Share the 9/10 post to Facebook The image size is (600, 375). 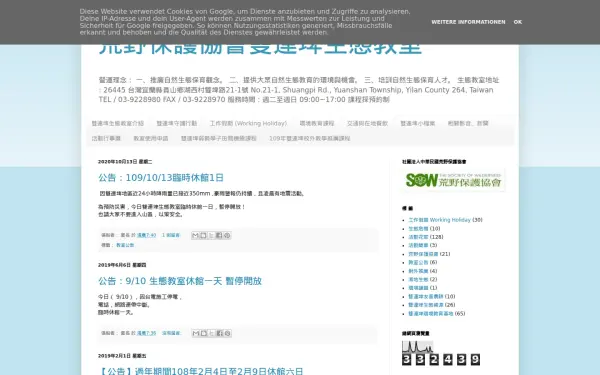click(219, 333)
